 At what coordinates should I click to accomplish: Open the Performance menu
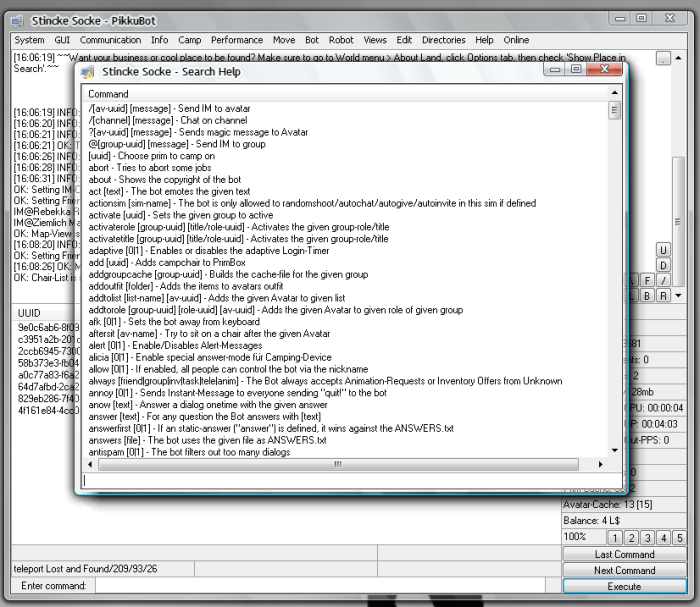point(238,40)
